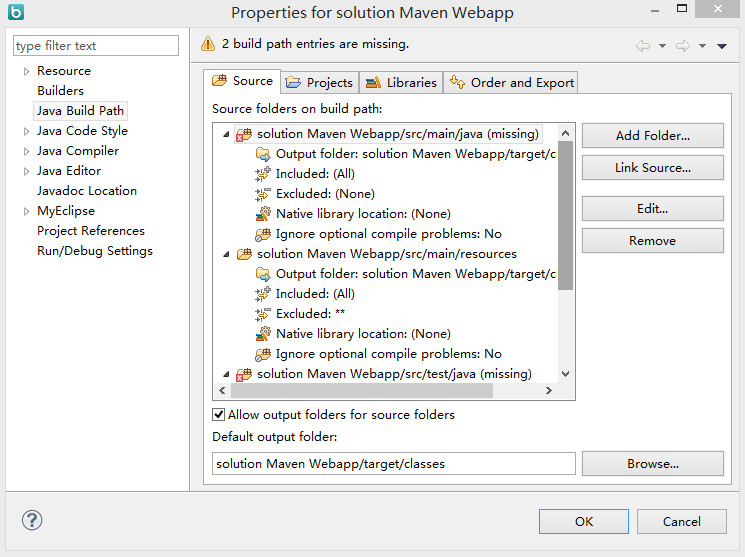The image size is (745, 557).
Task: Click the warning icon beside build path message
Action: 208,44
